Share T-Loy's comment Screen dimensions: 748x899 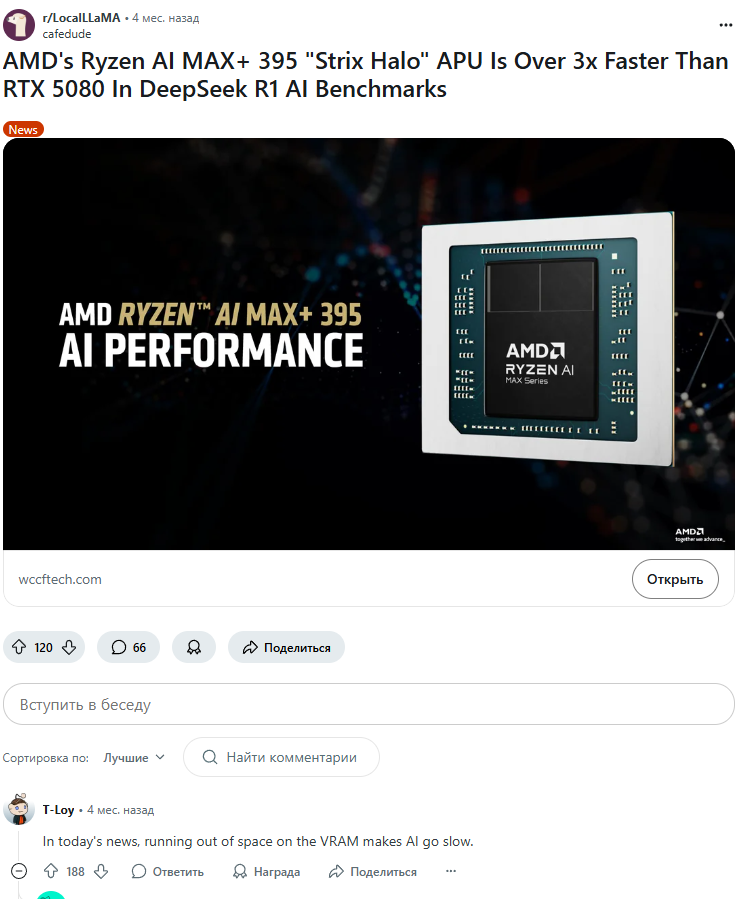click(373, 871)
